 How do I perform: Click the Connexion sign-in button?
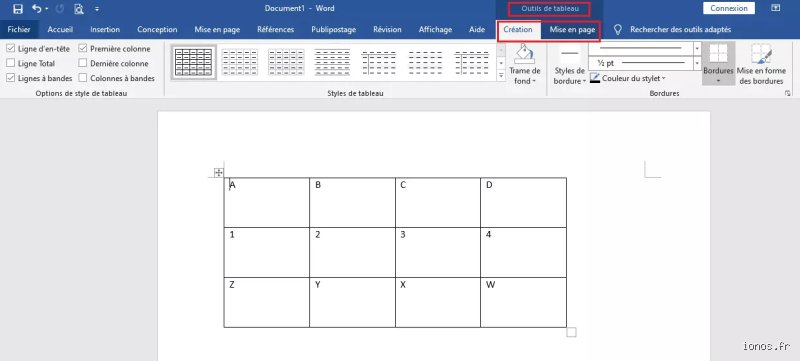(x=729, y=8)
